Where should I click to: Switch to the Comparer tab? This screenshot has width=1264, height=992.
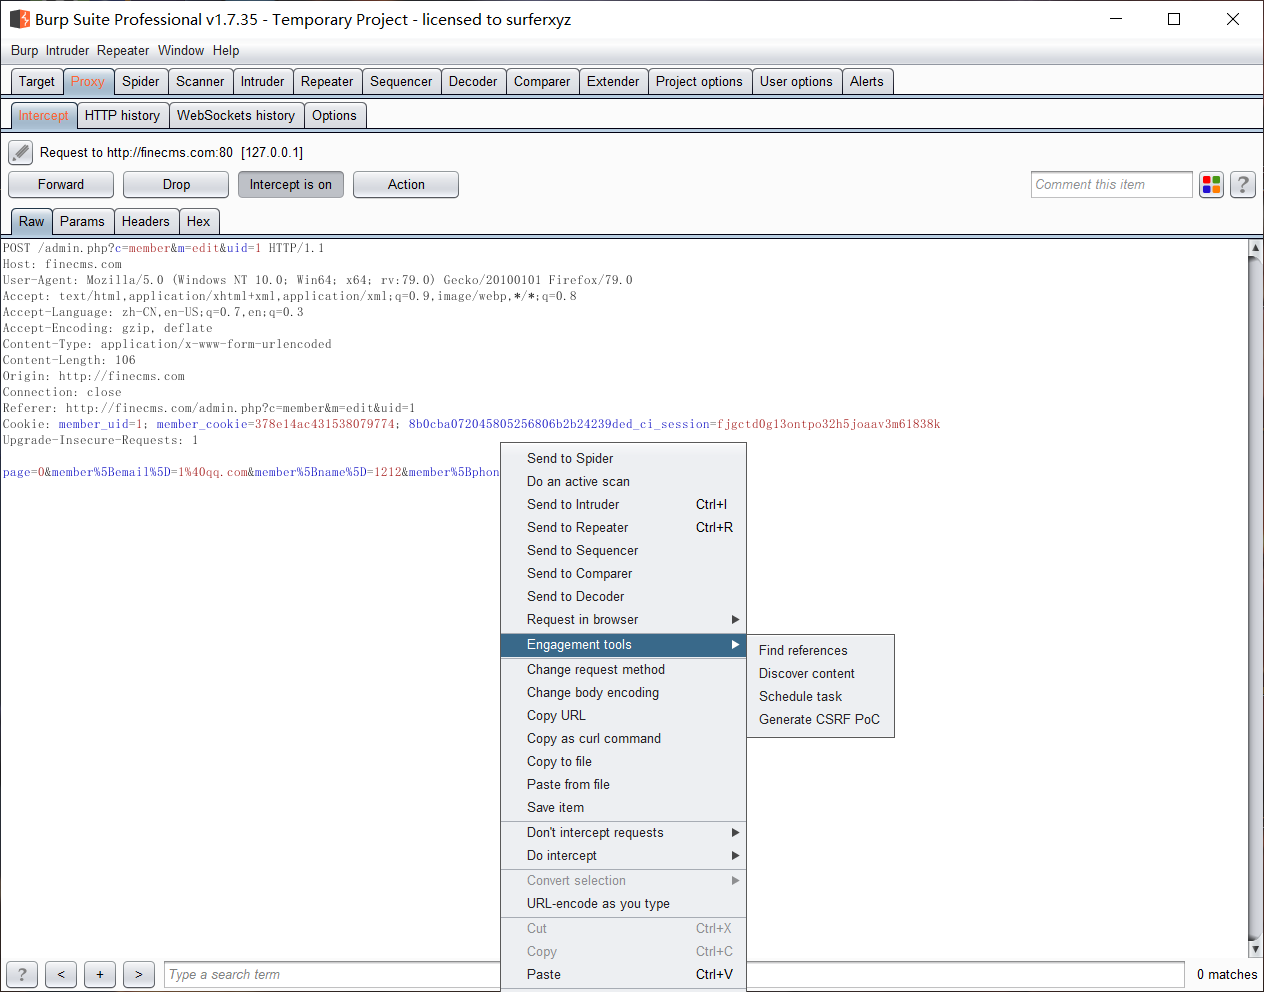[x=542, y=82]
